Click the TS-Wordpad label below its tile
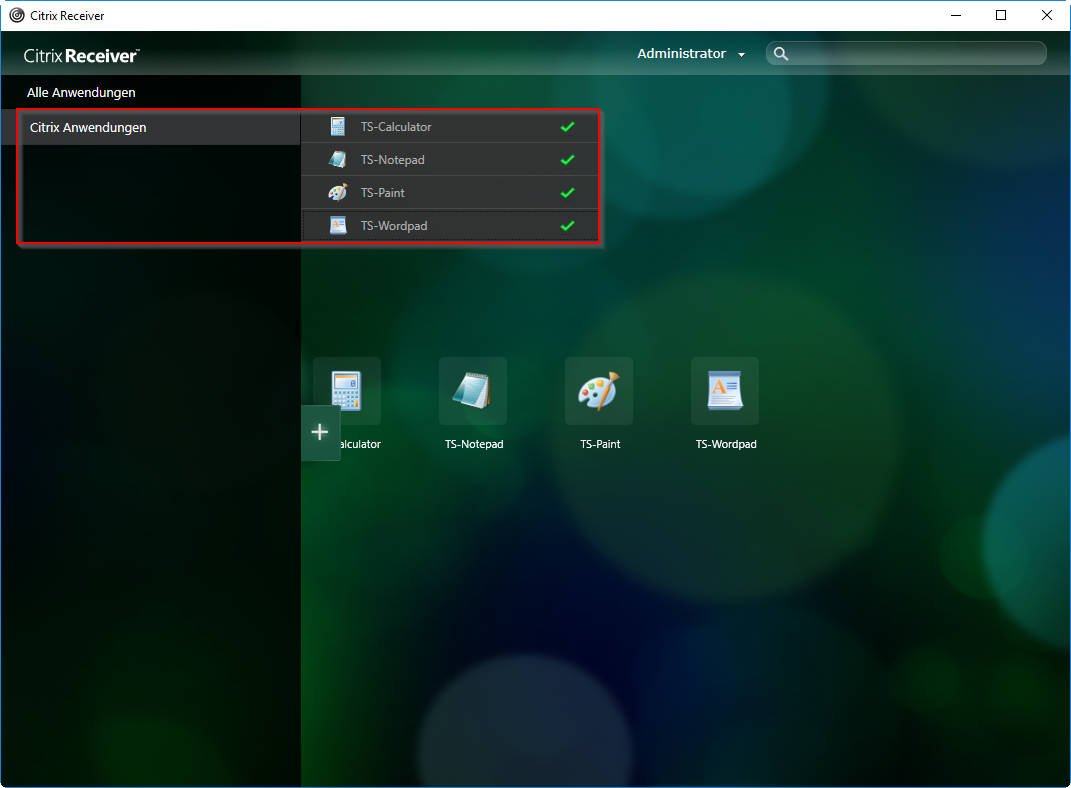The height and width of the screenshot is (788, 1071). [x=726, y=444]
